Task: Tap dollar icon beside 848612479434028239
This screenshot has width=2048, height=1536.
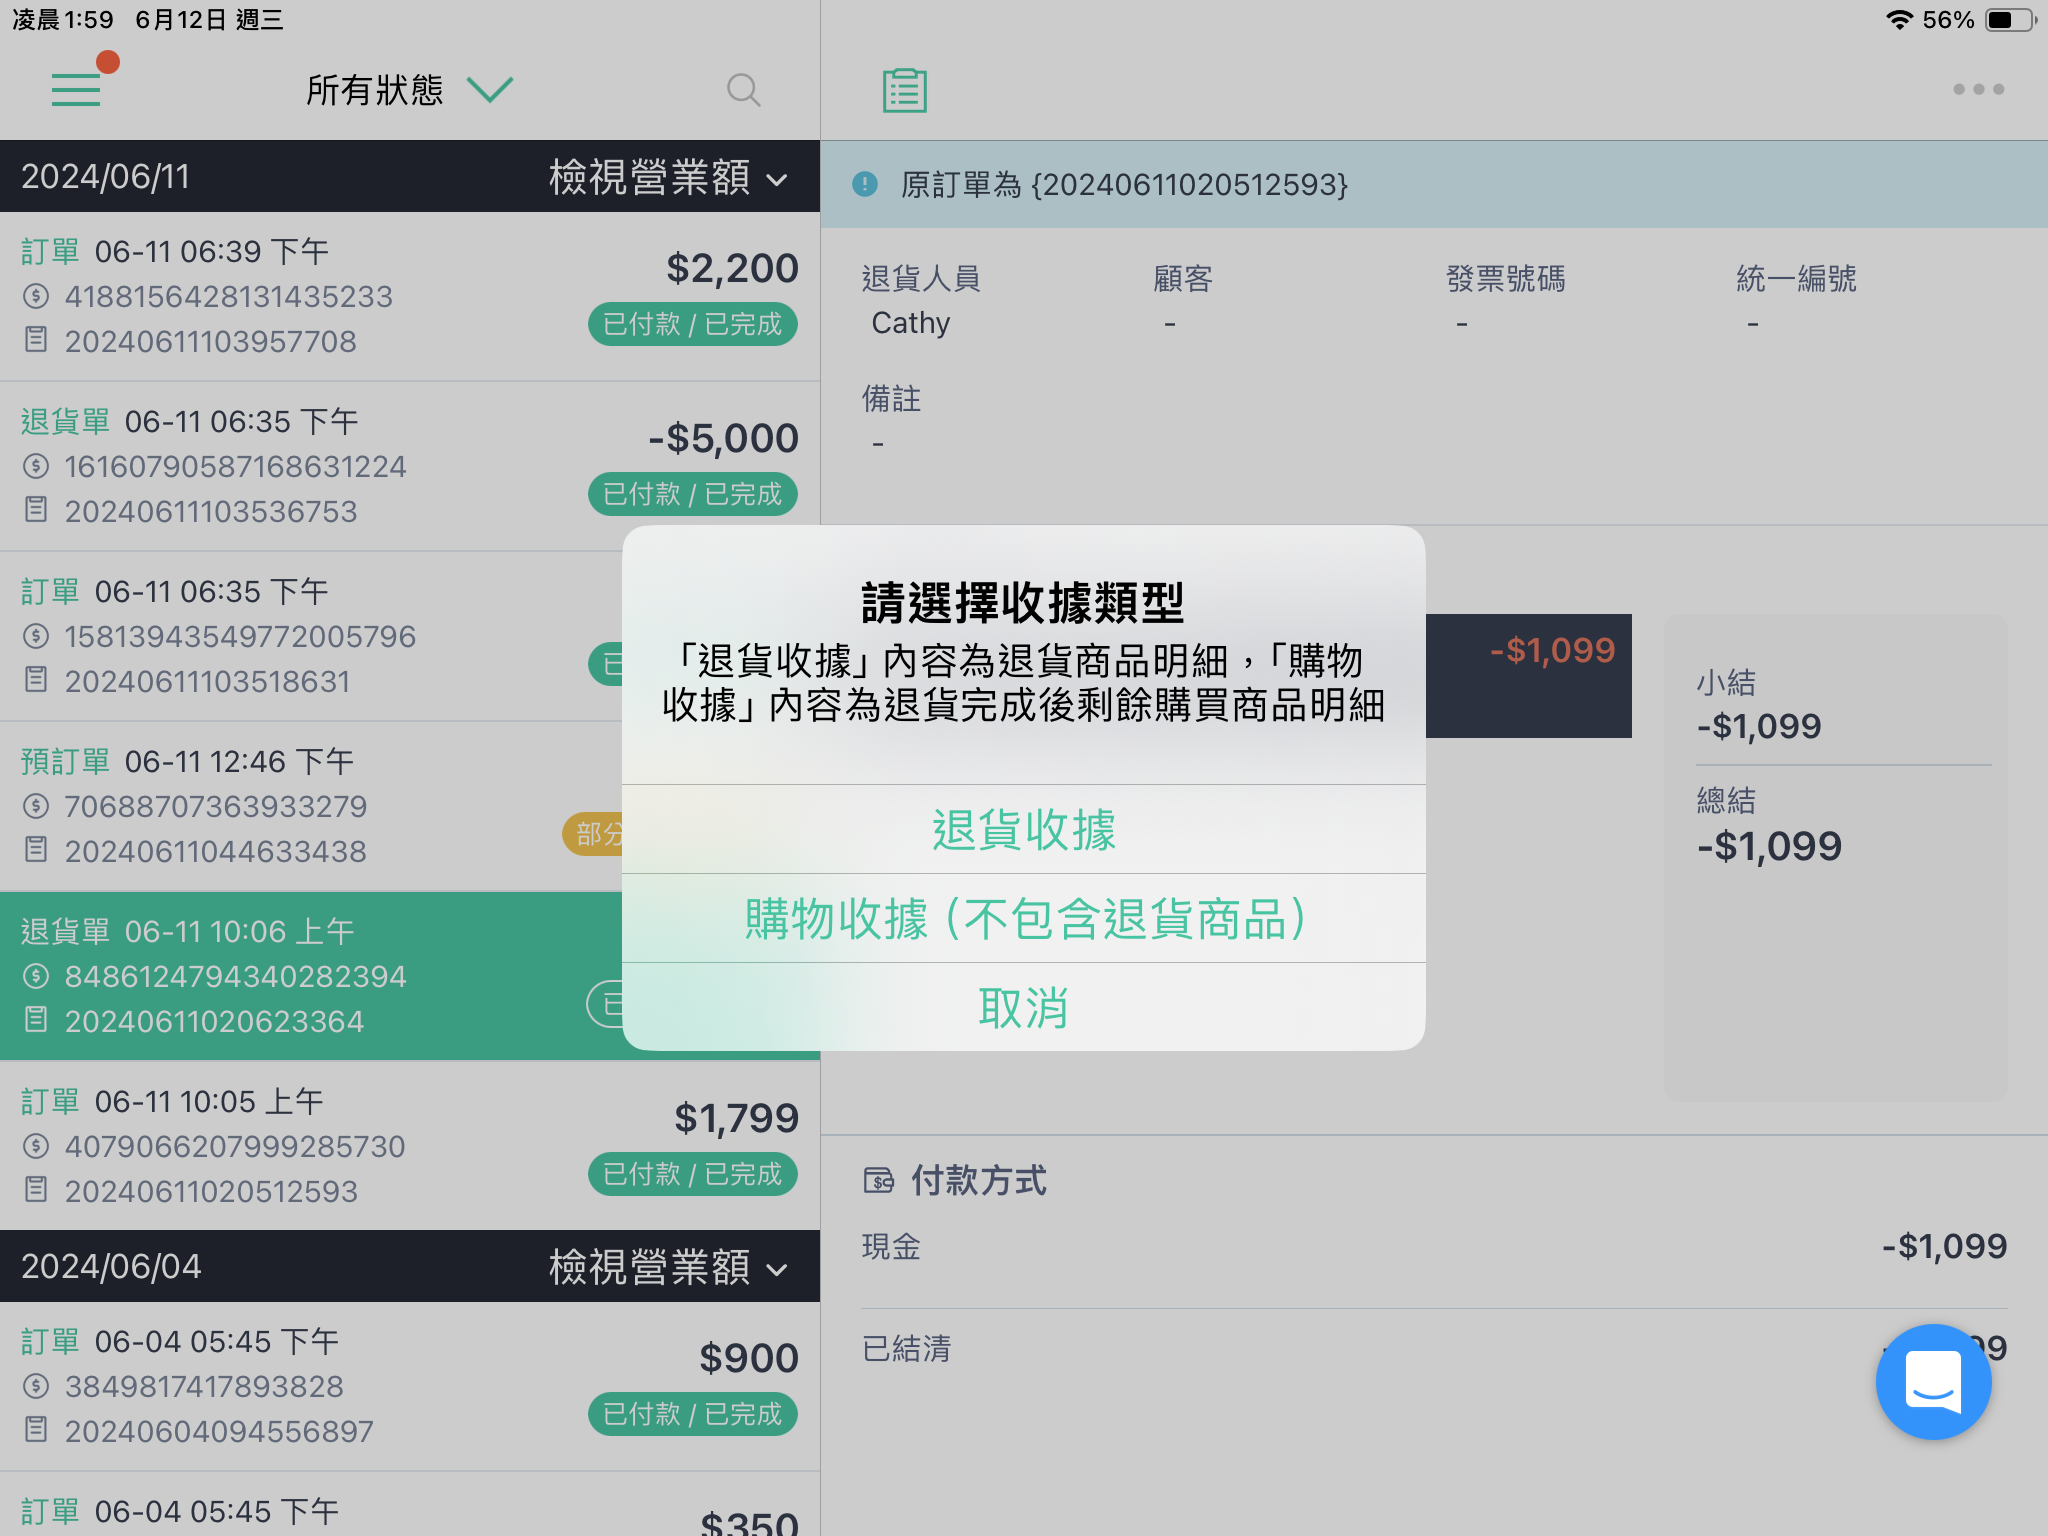Action: click(x=36, y=976)
